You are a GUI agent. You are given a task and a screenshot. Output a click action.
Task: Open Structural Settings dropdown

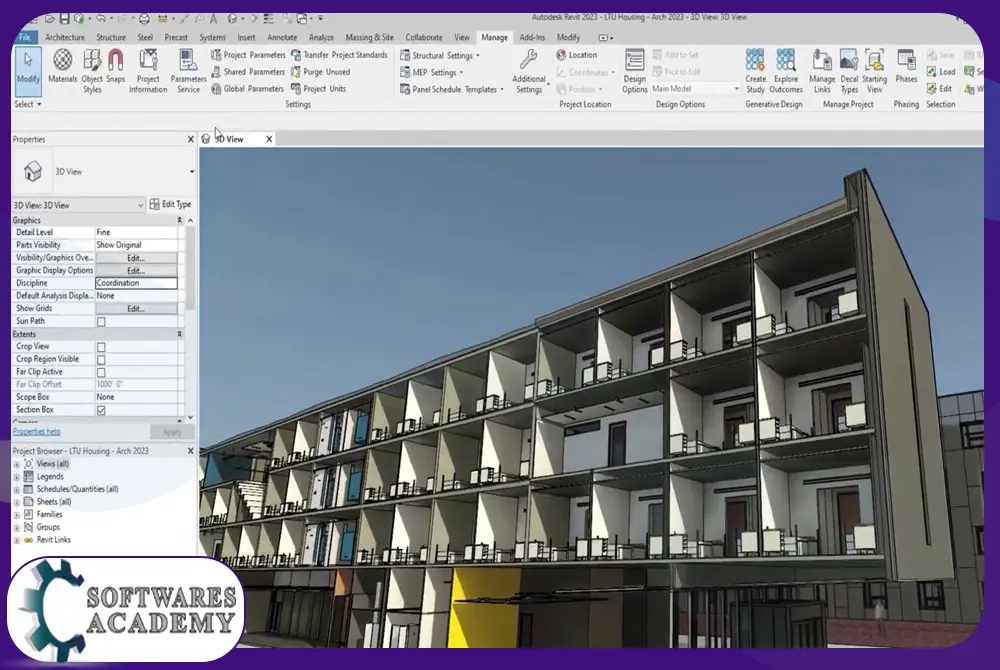point(439,55)
